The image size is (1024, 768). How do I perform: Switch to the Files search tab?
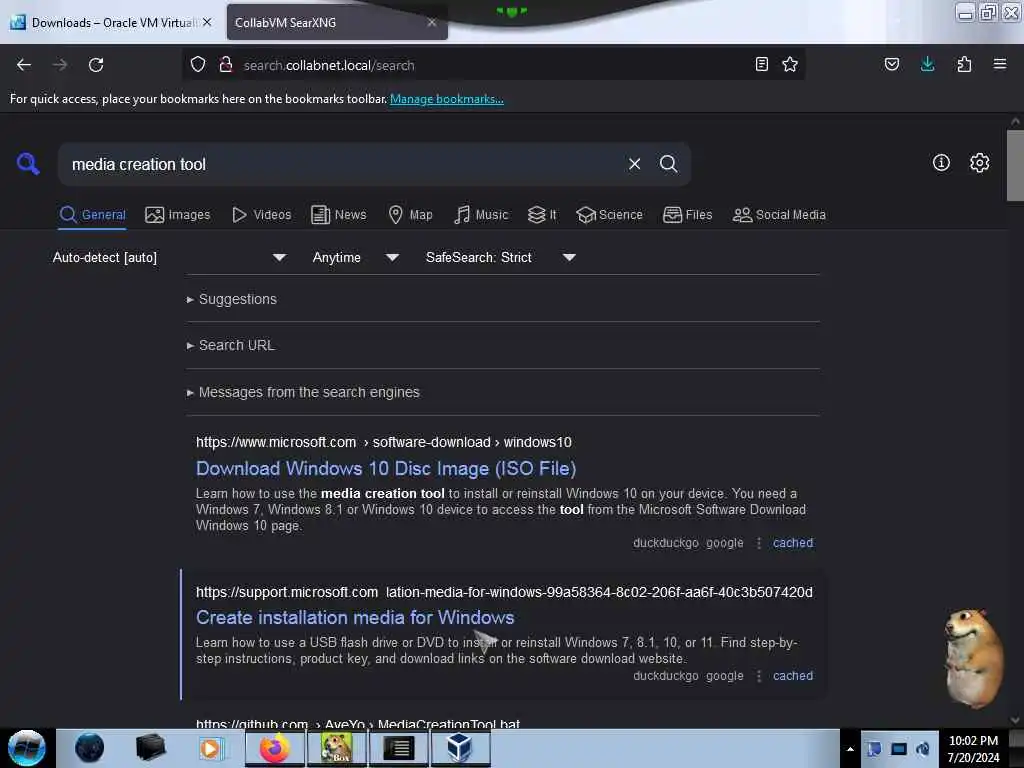(688, 215)
